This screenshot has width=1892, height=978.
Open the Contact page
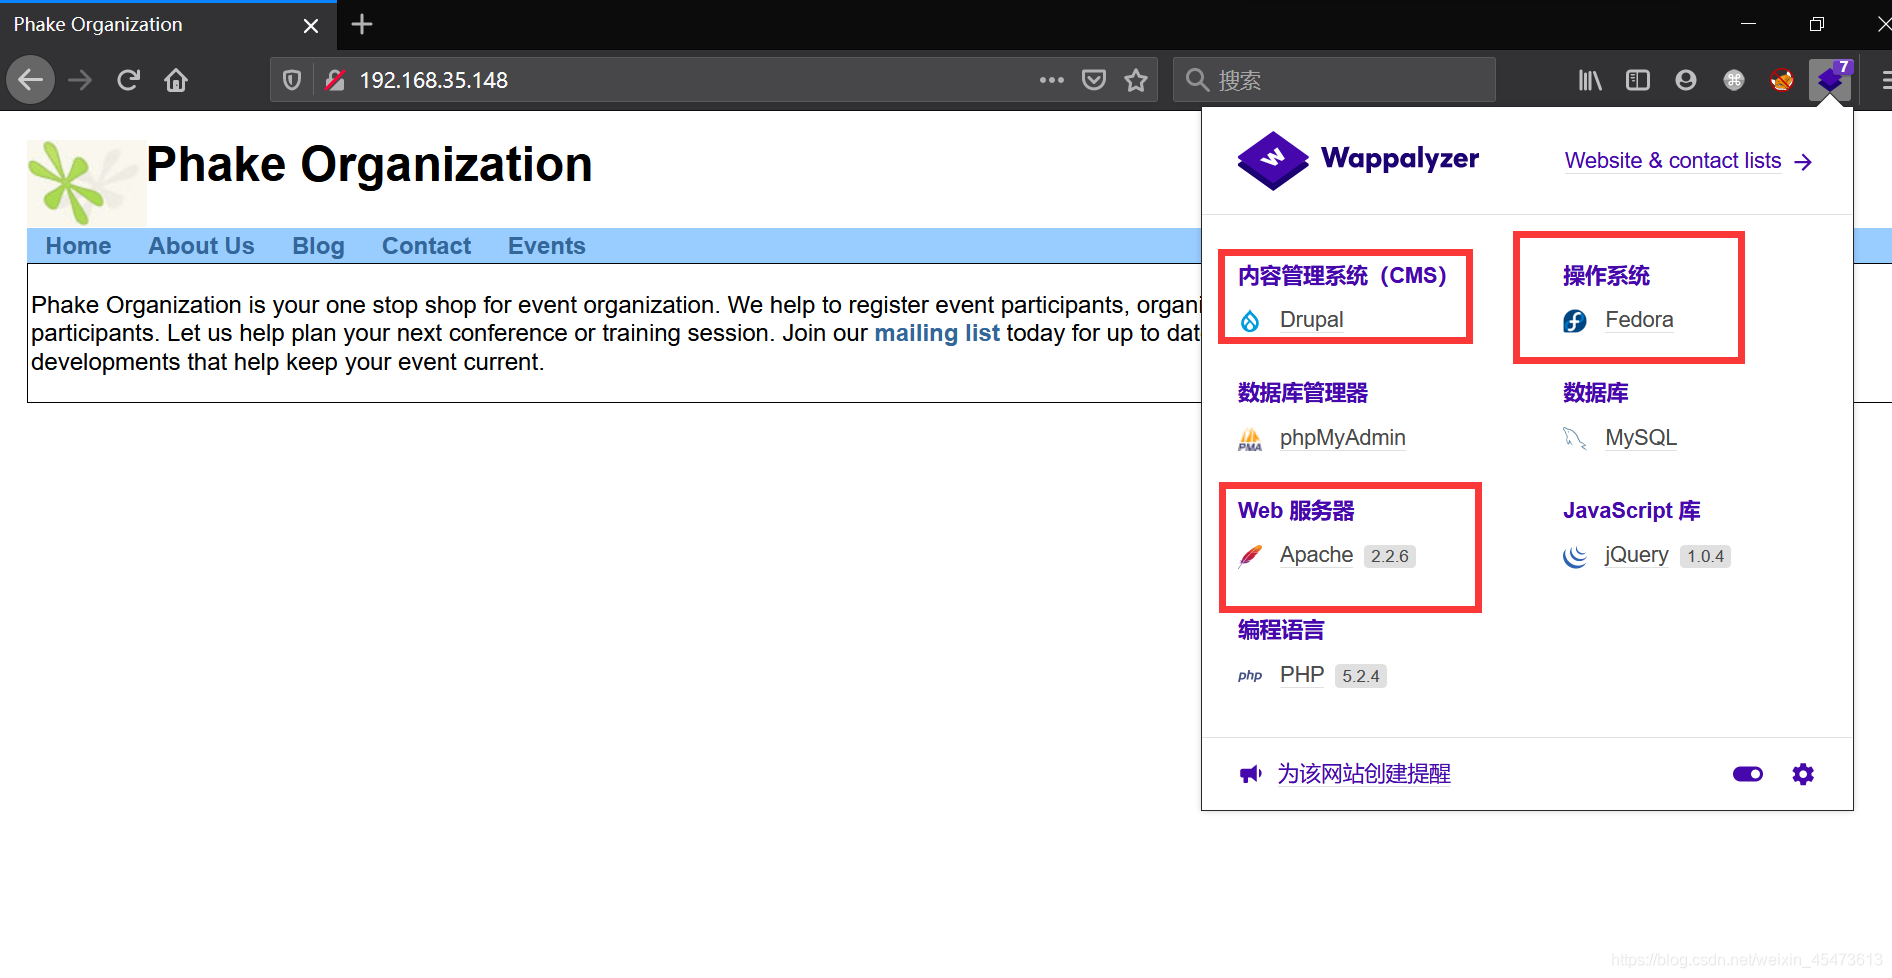coord(426,246)
